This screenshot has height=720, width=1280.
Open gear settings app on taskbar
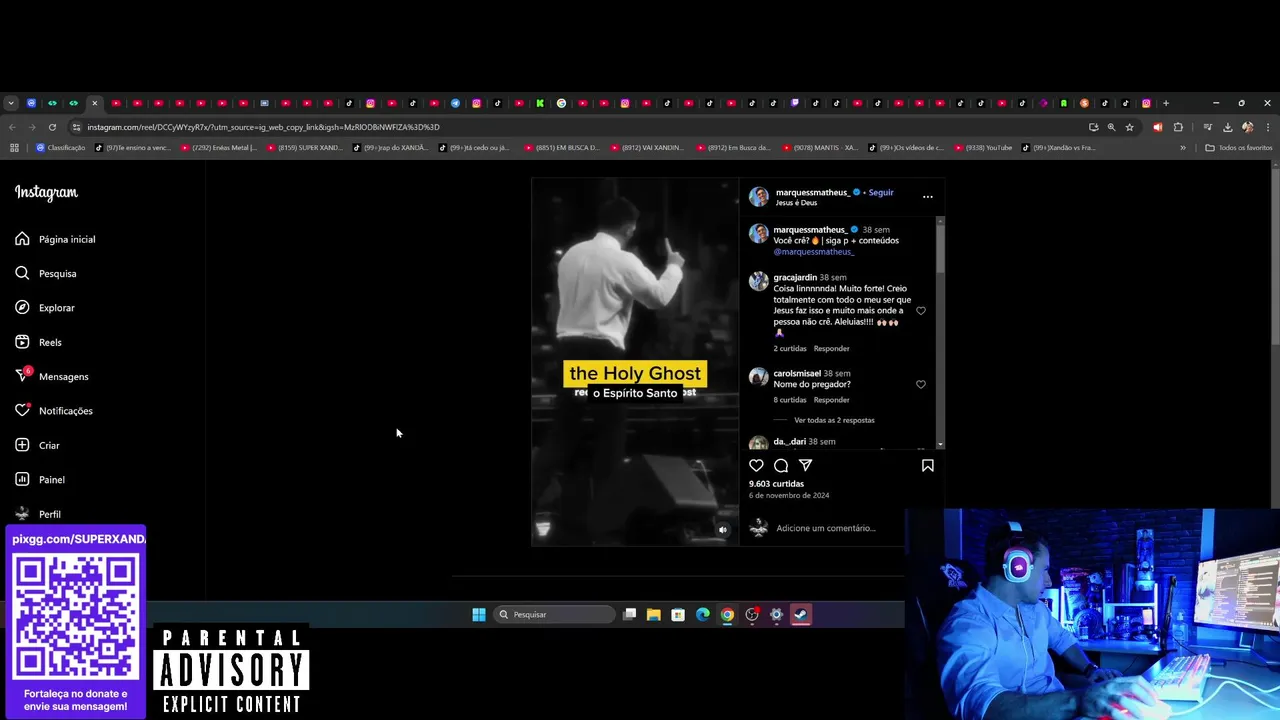pos(776,614)
